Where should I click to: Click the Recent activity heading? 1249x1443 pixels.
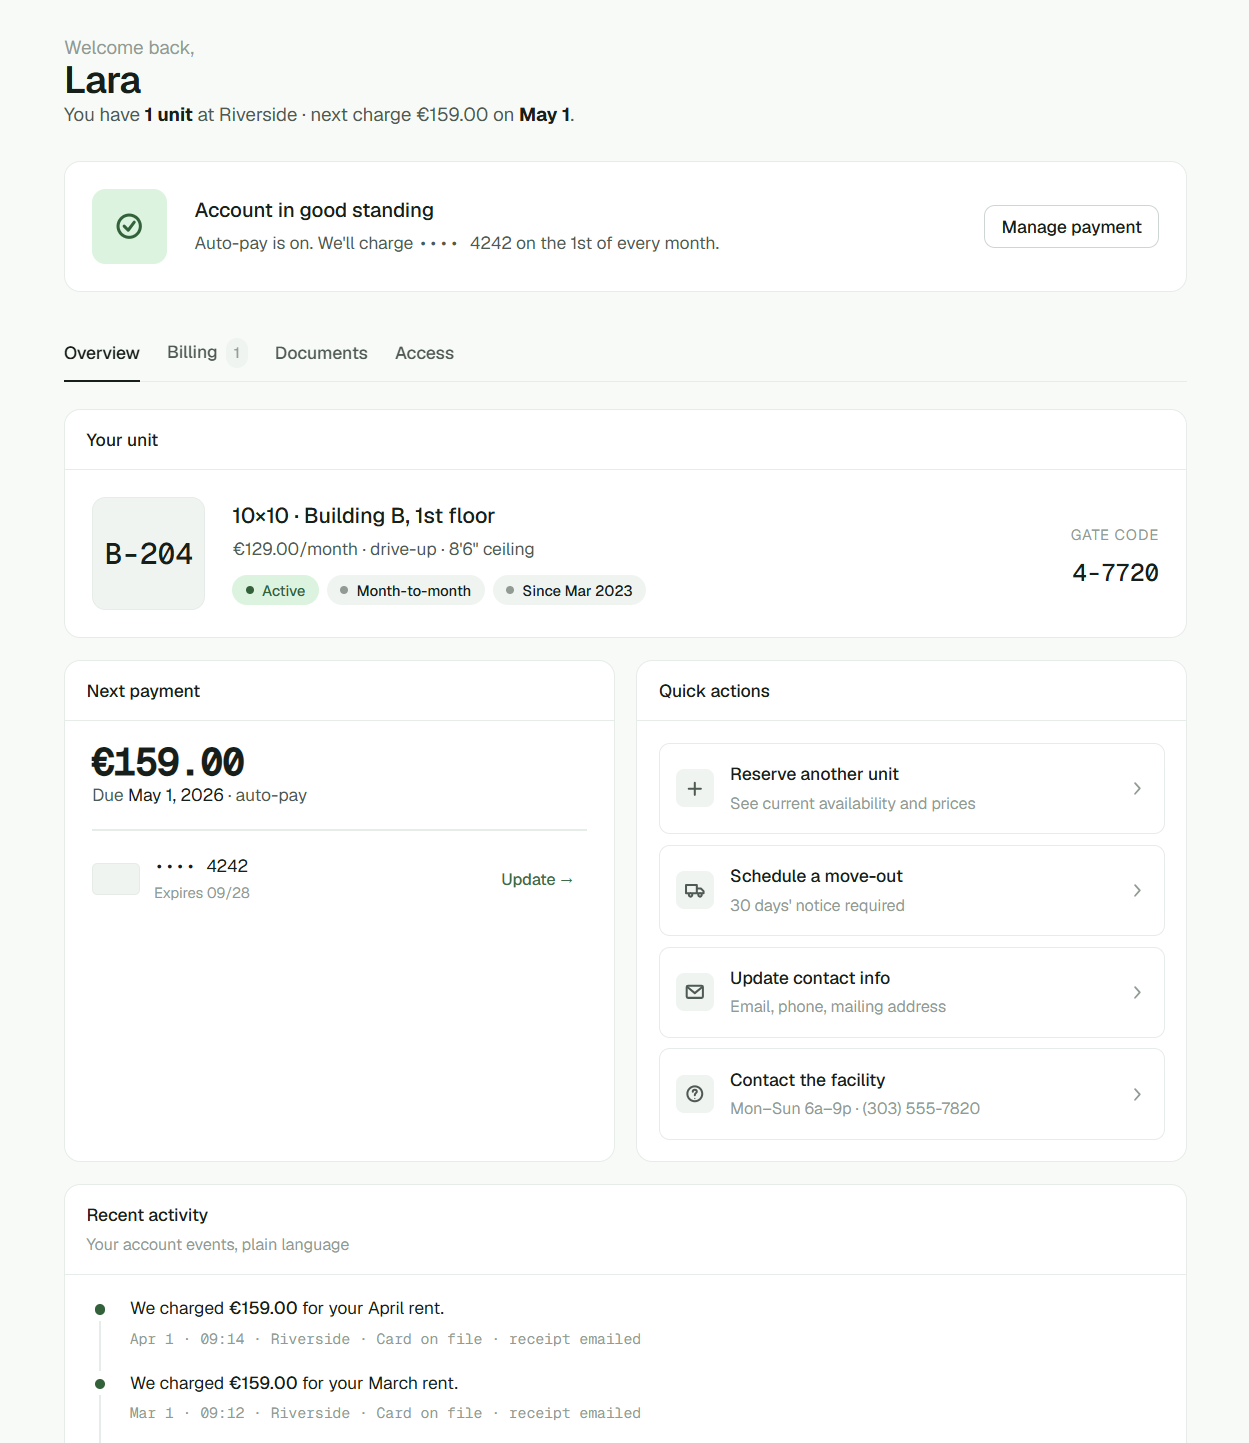(147, 1215)
